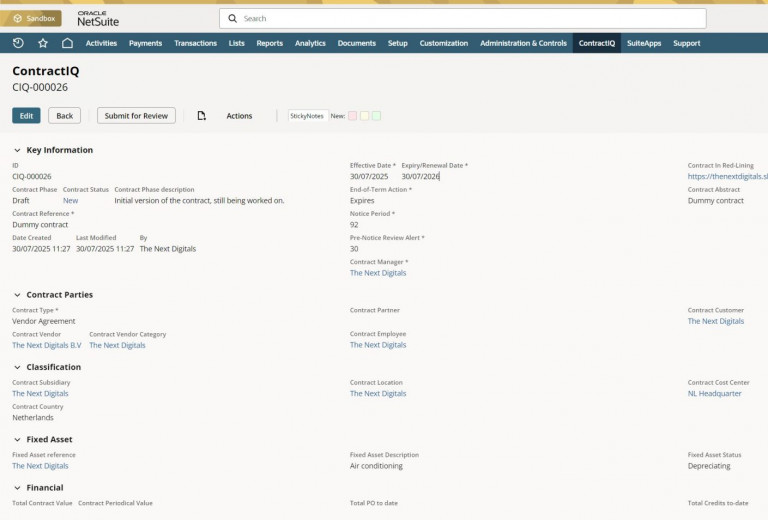Click the Expires end-of-term value
This screenshot has height=520, width=768.
click(x=362, y=201)
